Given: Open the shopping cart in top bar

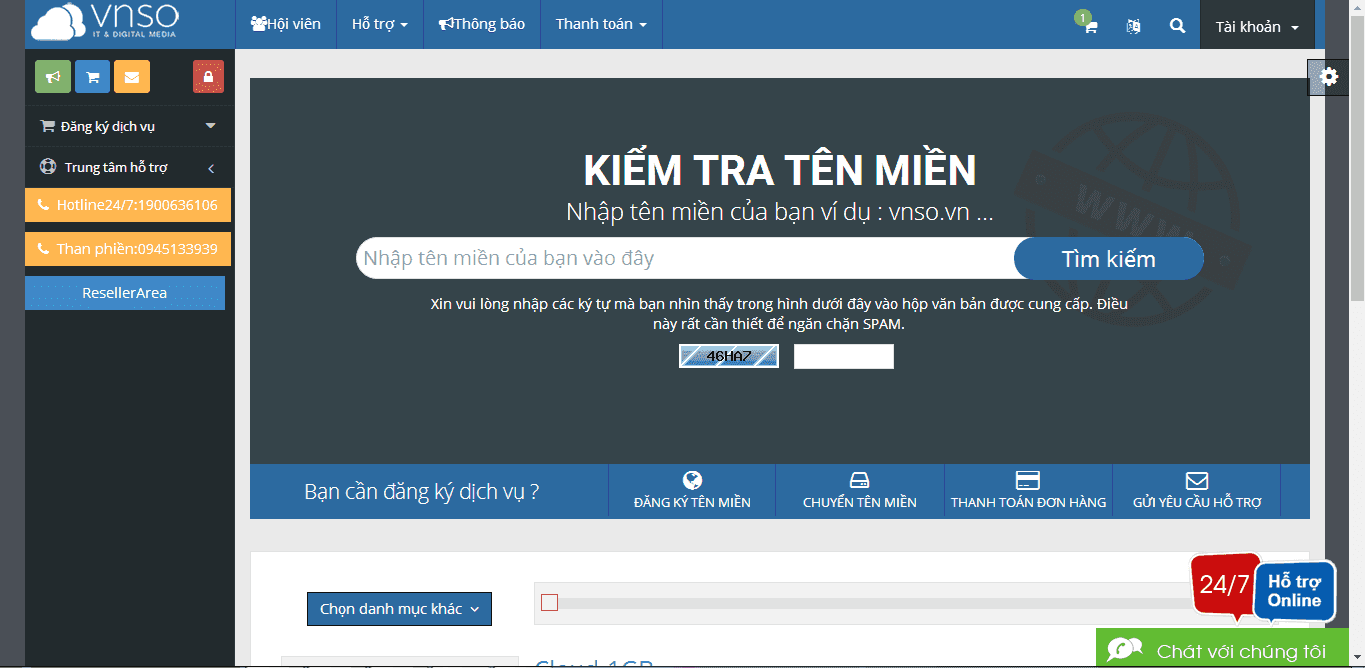Looking at the screenshot, I should (x=1089, y=25).
